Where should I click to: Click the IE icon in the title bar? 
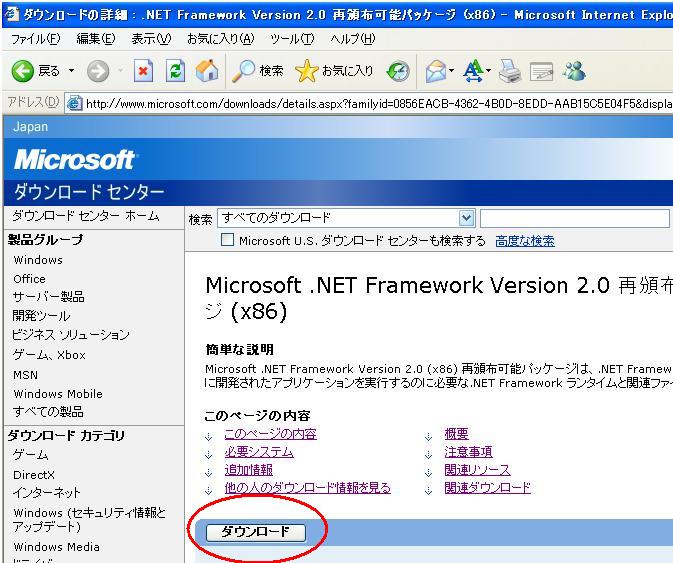[11, 14]
